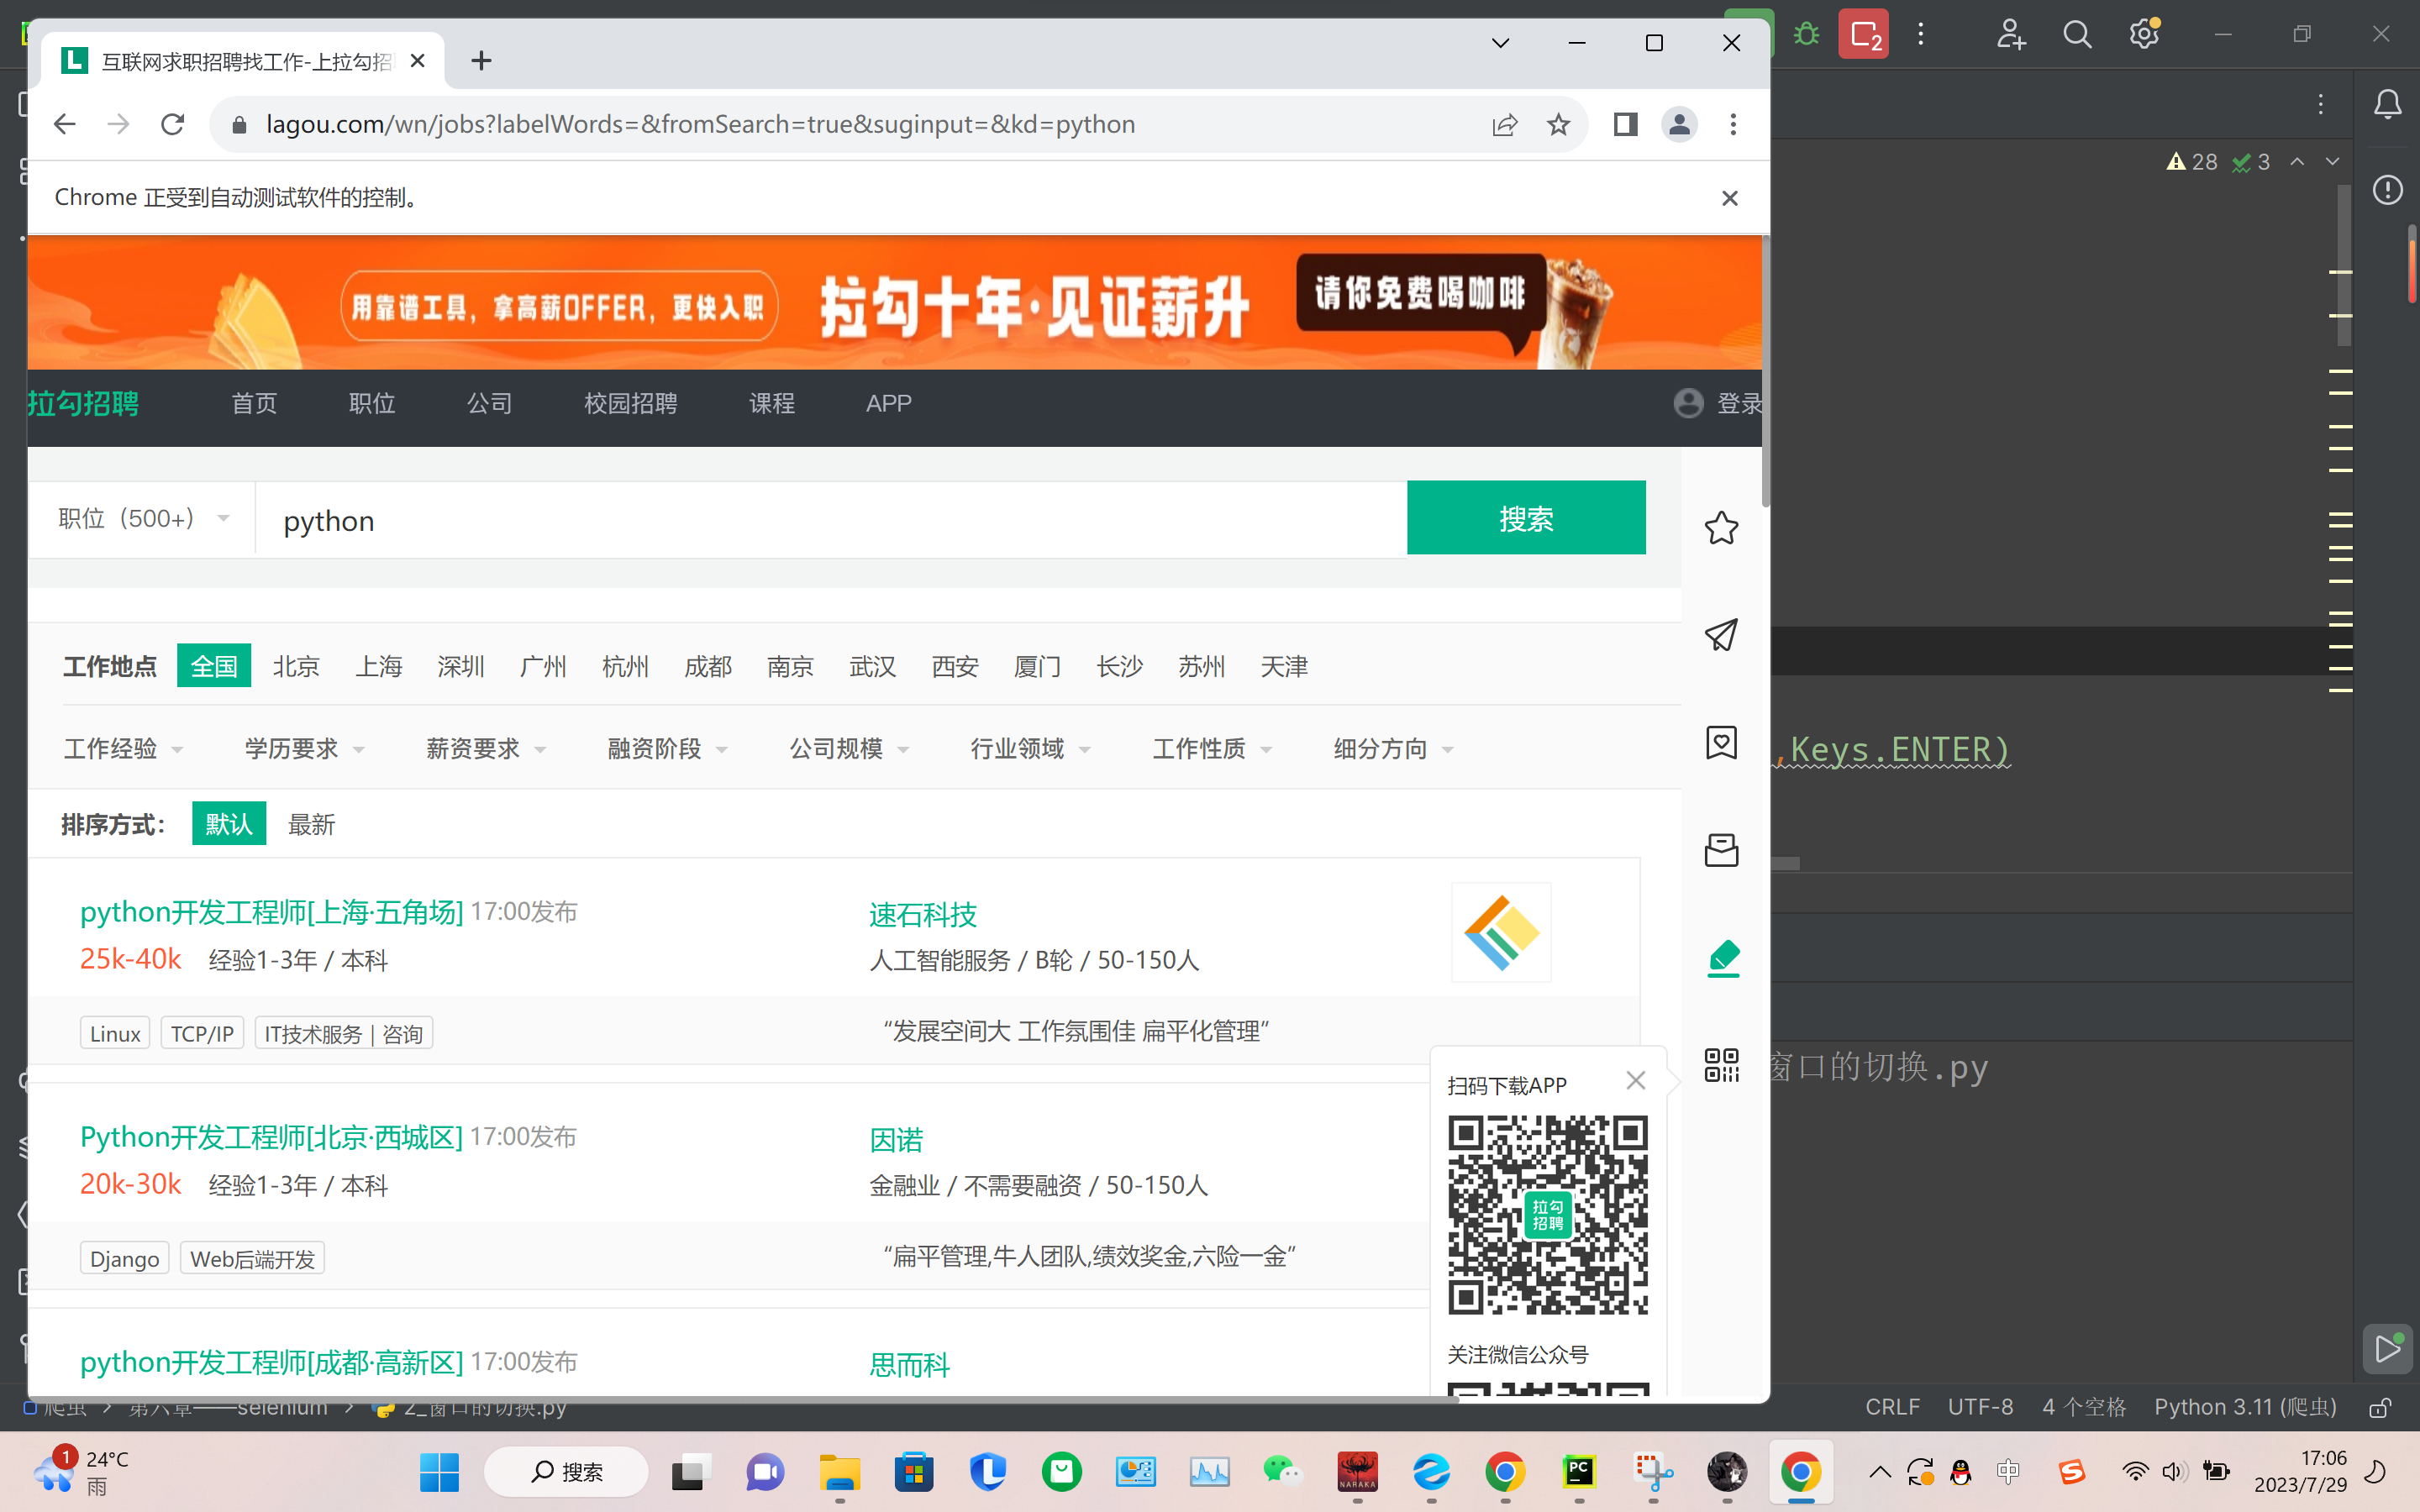Click the heart bookmark icon in Lagou sidebar
Image resolution: width=2420 pixels, height=1512 pixels.
coord(1721,742)
